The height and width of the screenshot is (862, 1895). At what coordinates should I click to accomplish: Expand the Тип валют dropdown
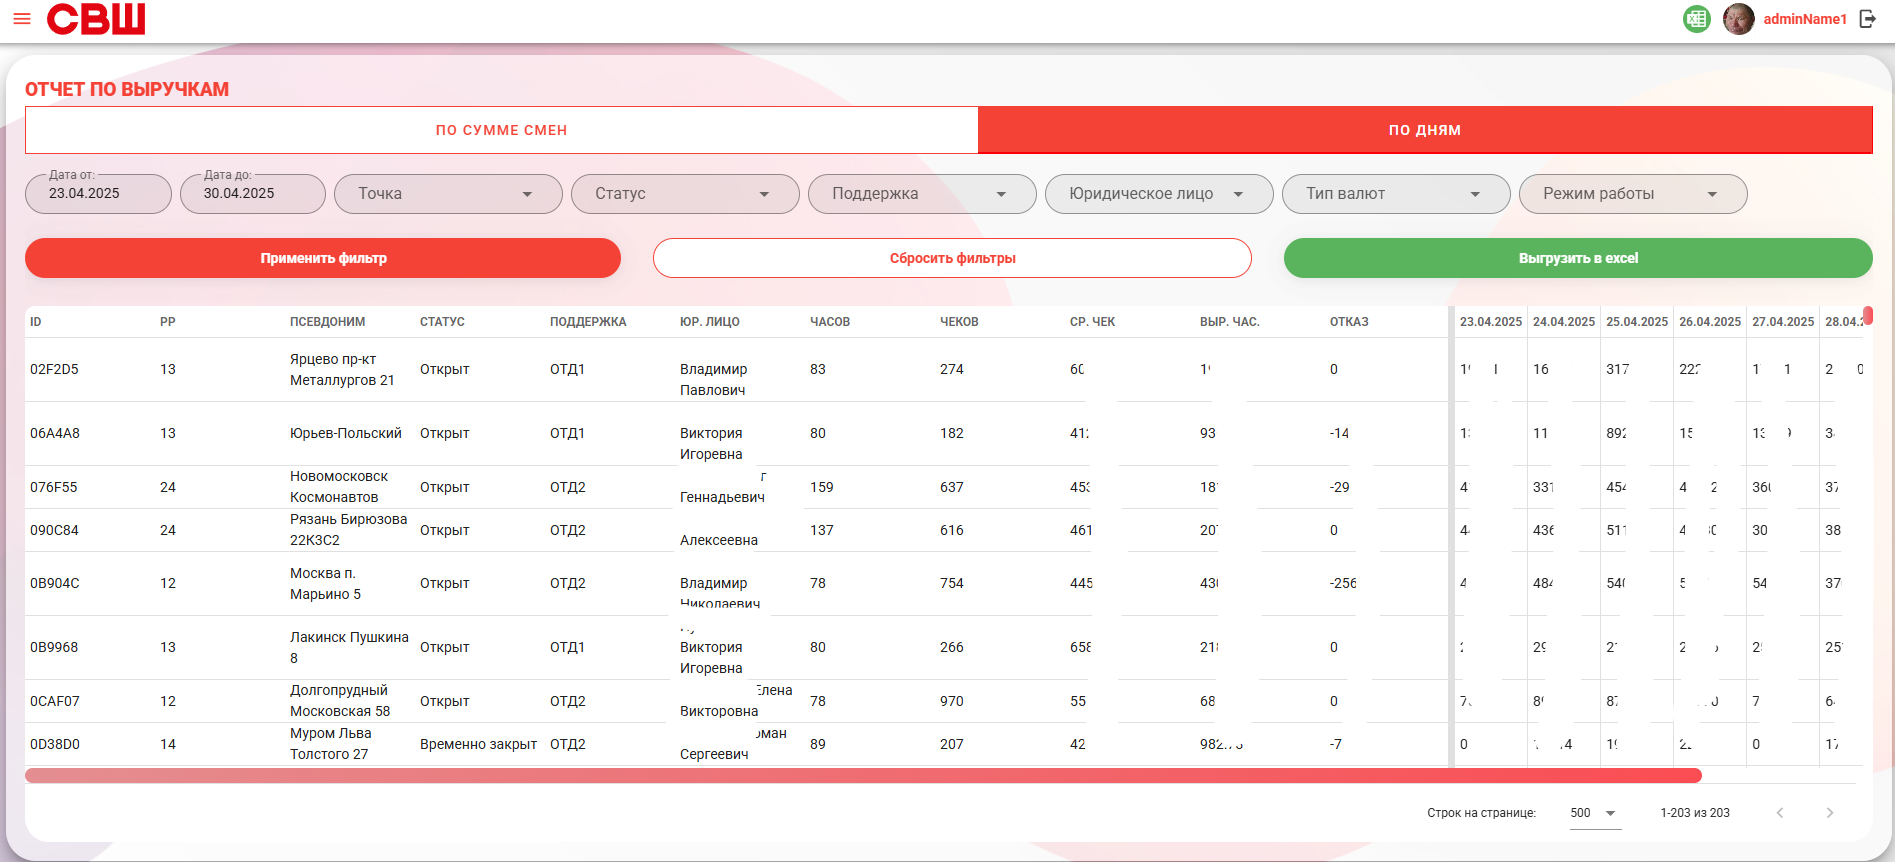click(x=1396, y=194)
